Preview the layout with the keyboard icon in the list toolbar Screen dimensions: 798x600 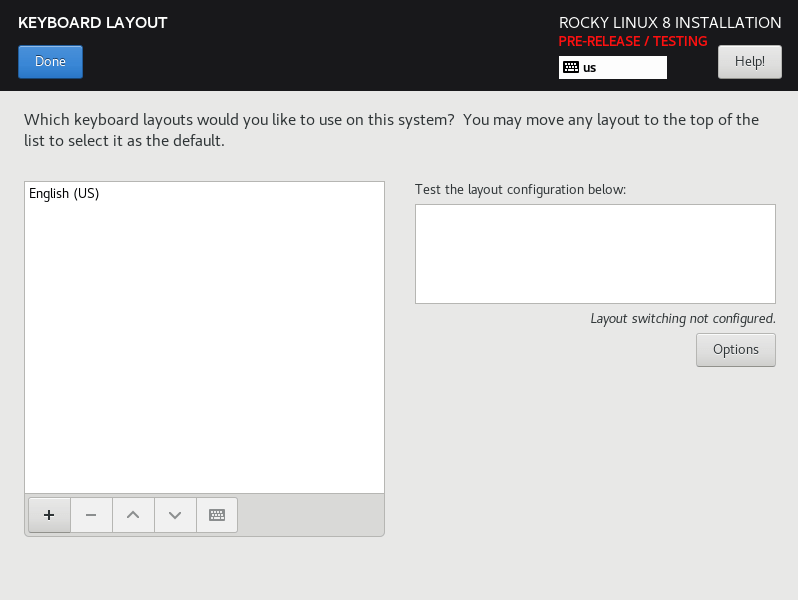[217, 515]
